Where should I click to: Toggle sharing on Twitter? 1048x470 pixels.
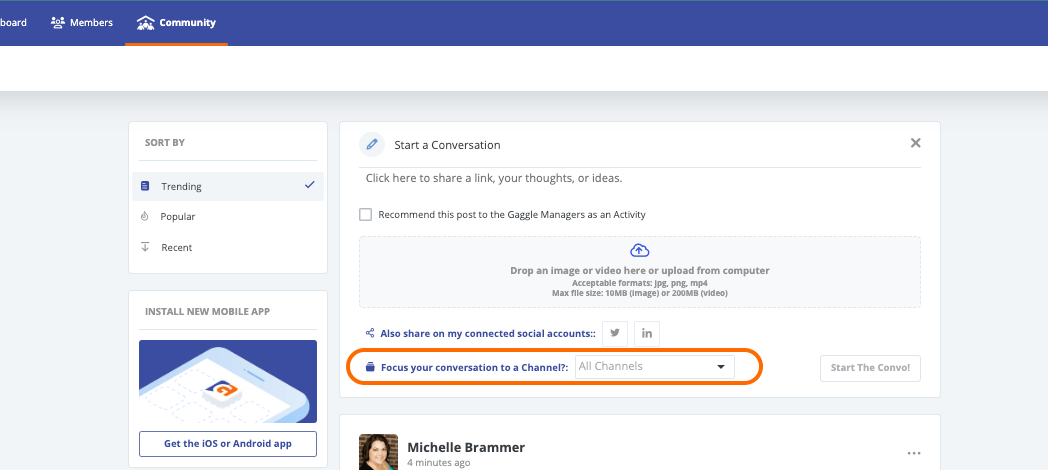point(615,334)
